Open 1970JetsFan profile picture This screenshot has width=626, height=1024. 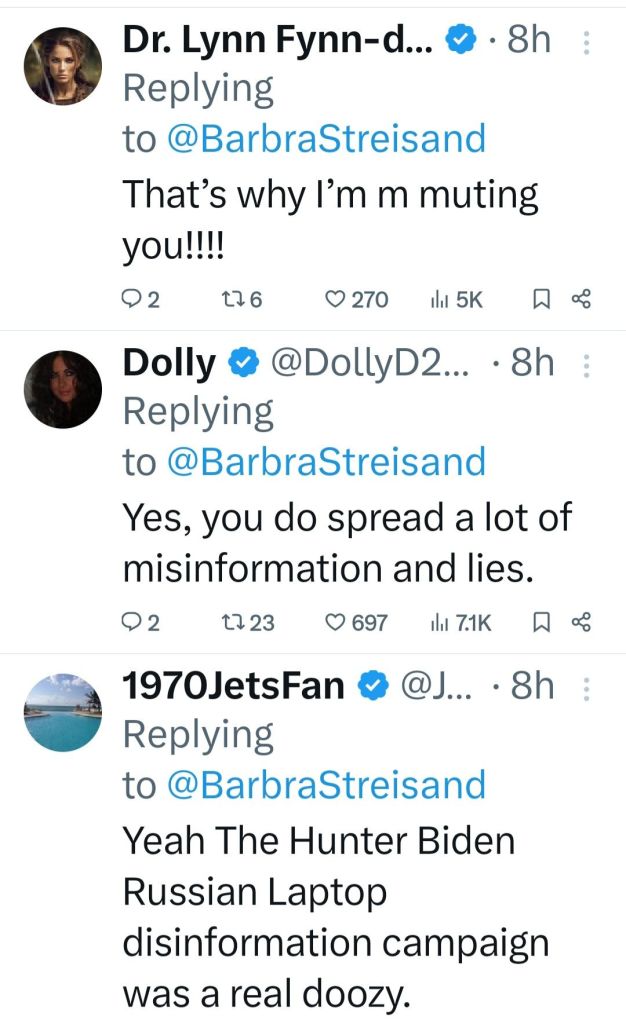click(x=62, y=711)
